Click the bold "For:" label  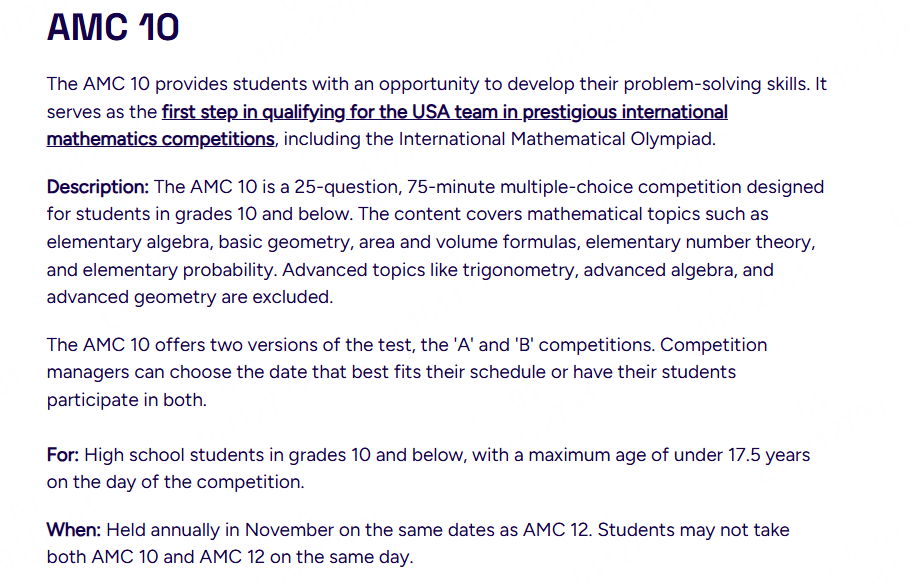63,455
